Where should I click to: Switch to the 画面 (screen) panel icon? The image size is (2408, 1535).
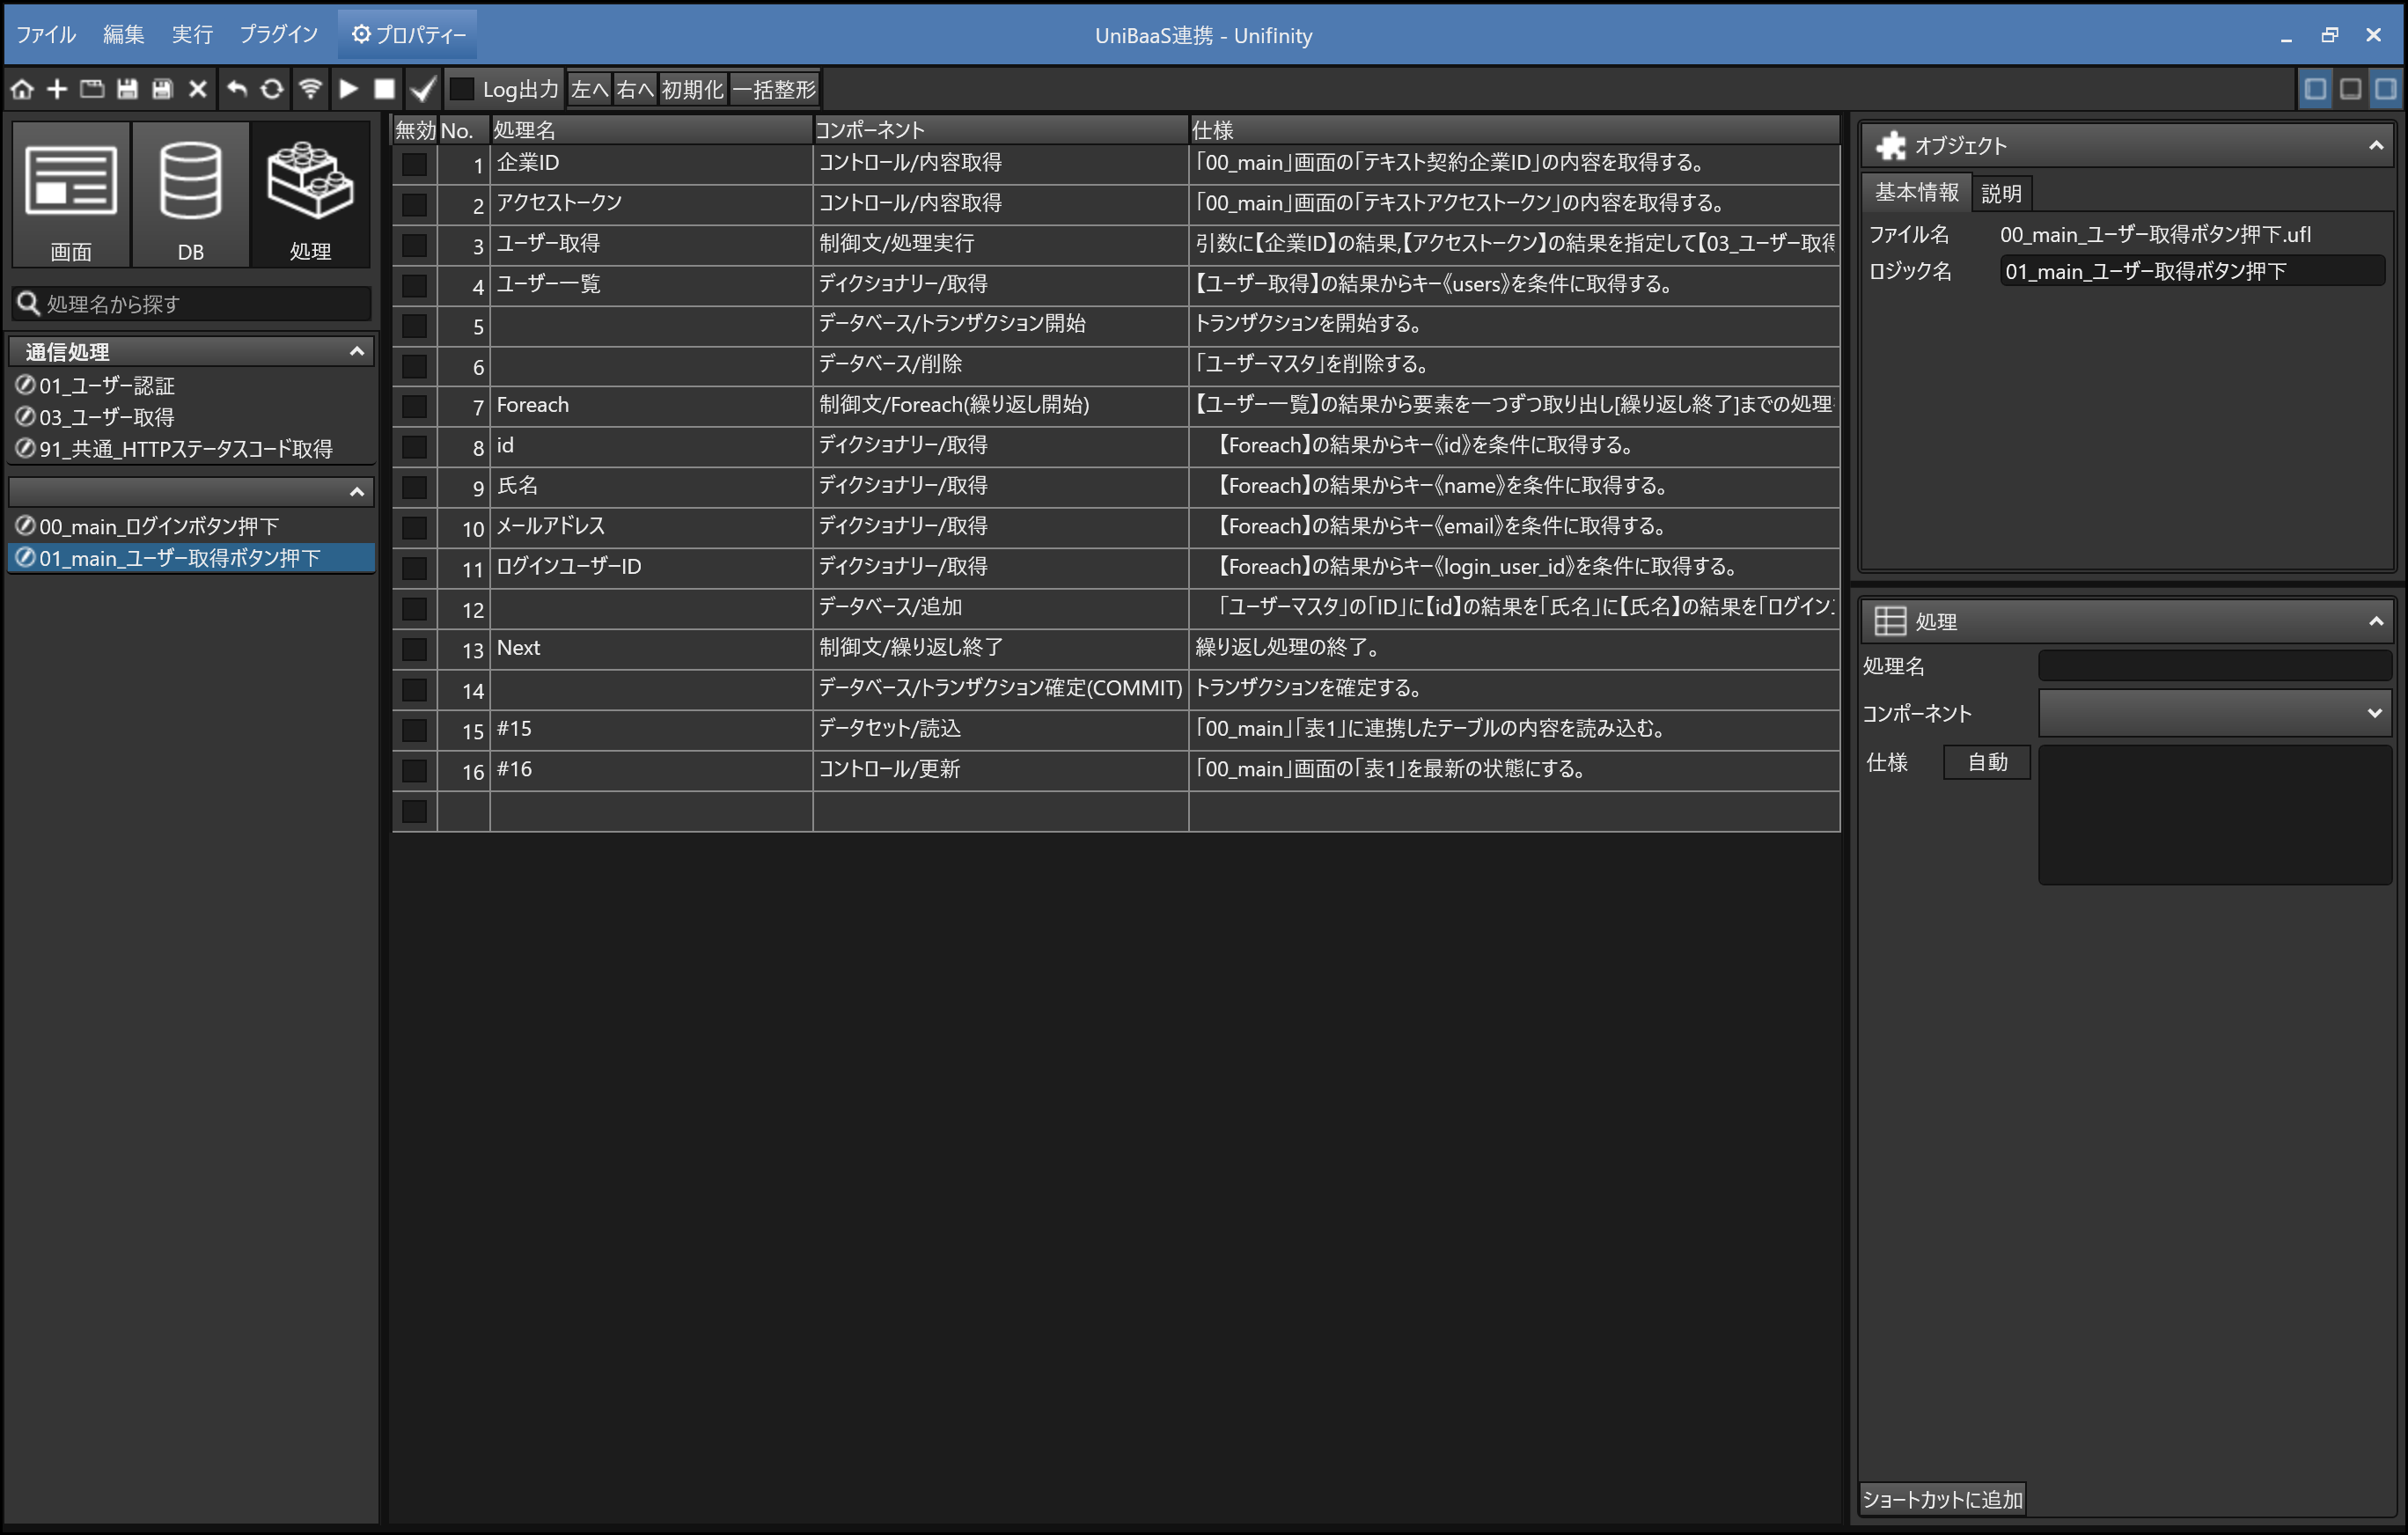pos(71,195)
